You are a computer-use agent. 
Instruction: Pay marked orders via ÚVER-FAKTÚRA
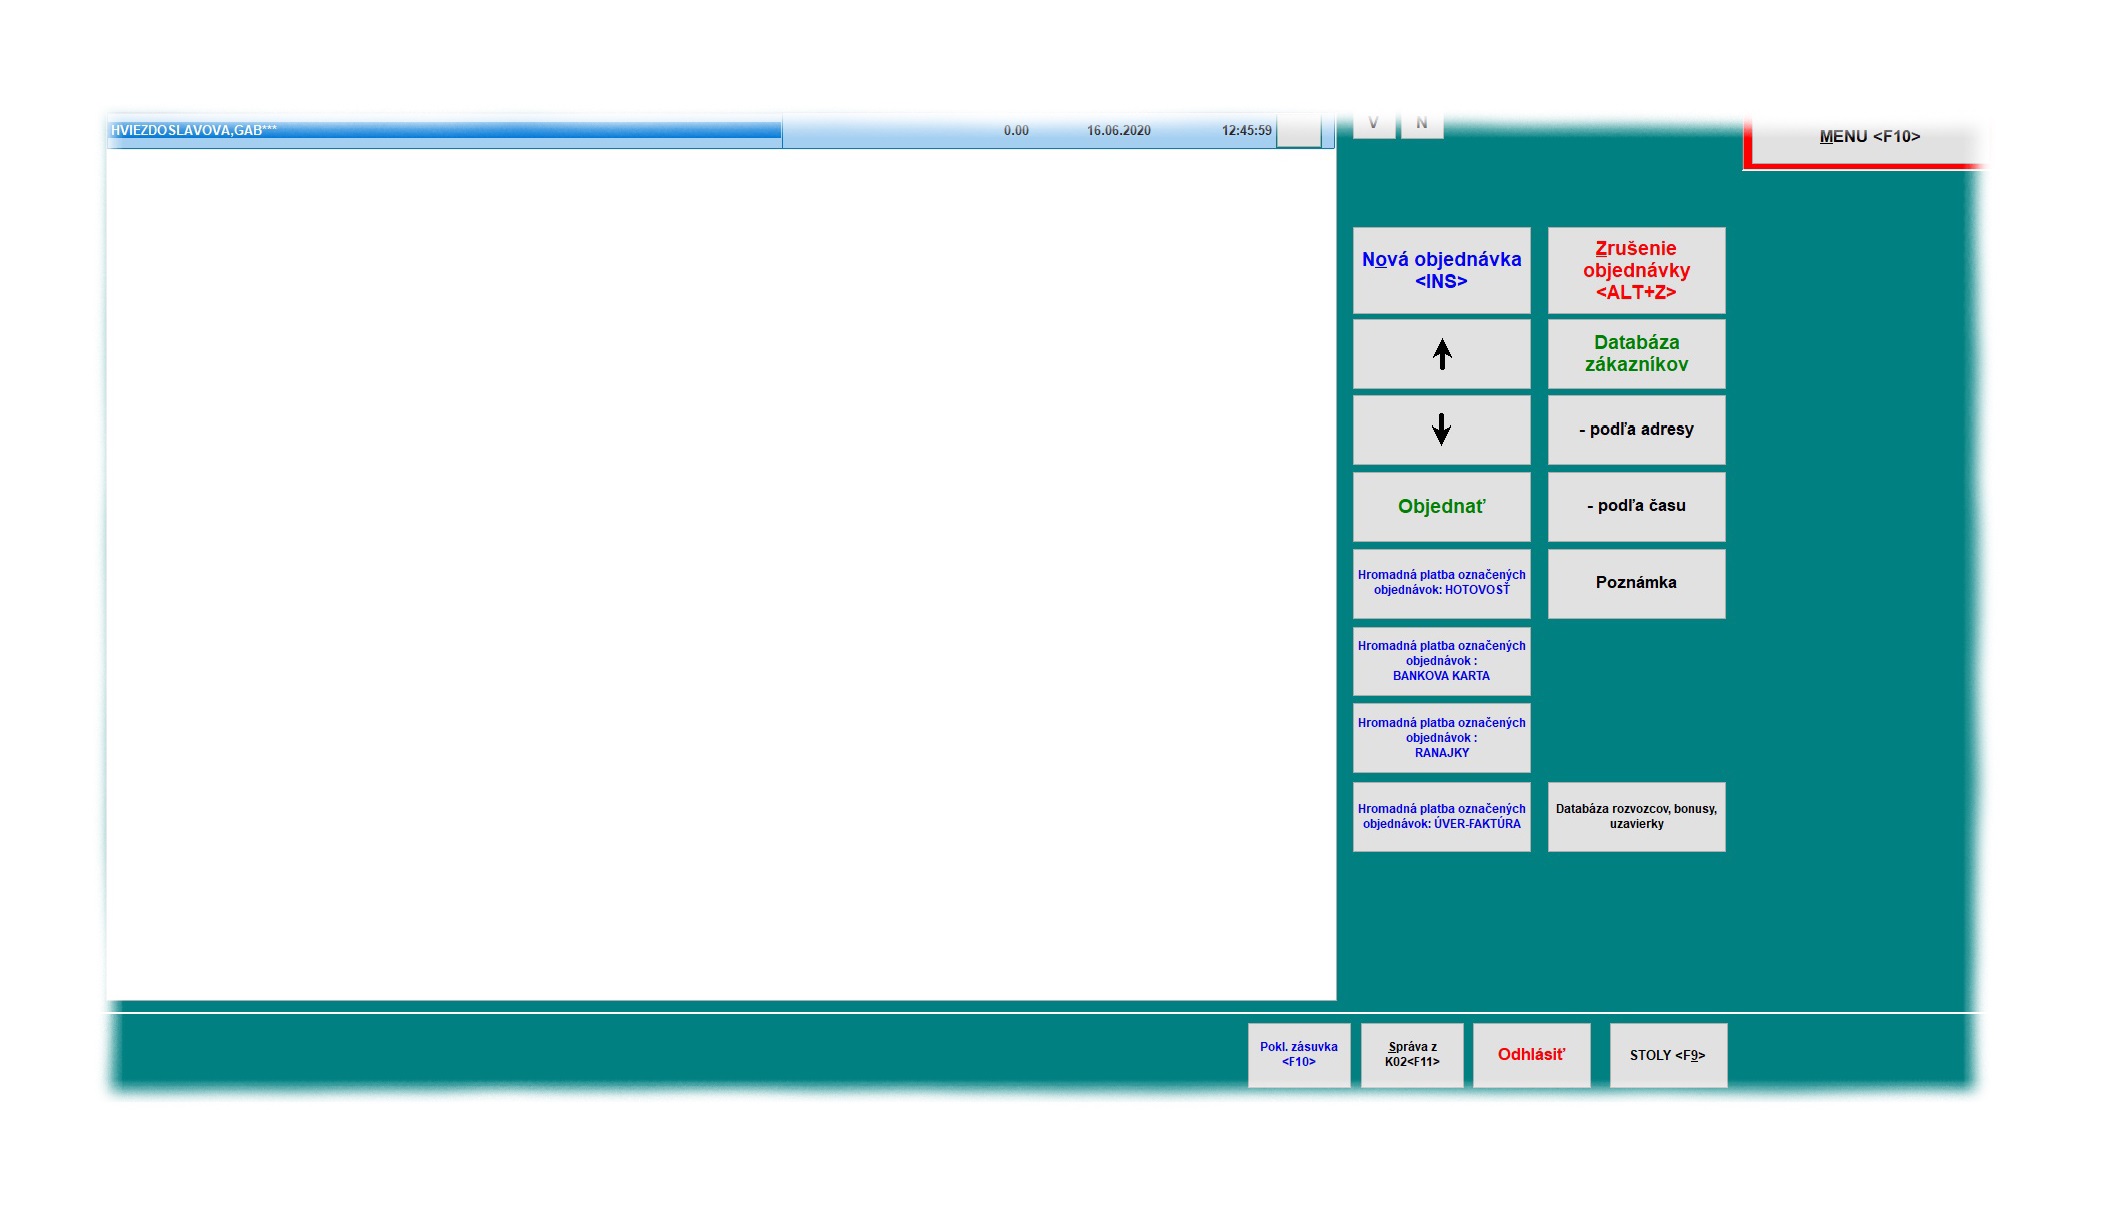coord(1441,817)
